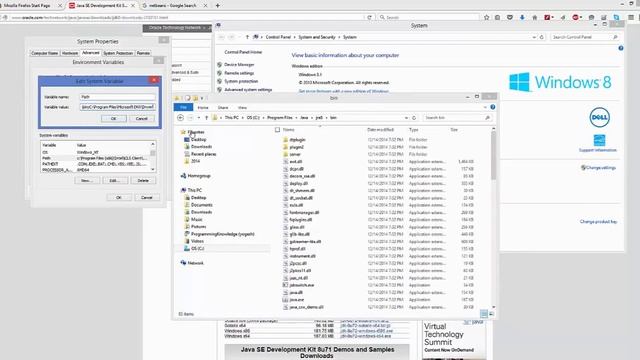Screen dimensions: 640x360
Task: Open Device Manager link in System window
Action: 239,64
